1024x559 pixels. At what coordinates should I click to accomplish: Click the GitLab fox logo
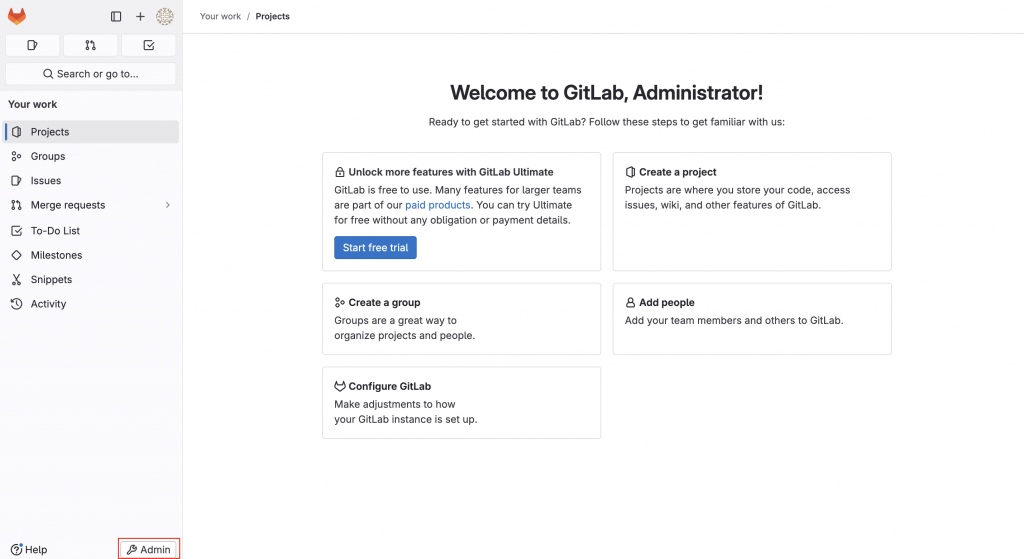coord(17,16)
